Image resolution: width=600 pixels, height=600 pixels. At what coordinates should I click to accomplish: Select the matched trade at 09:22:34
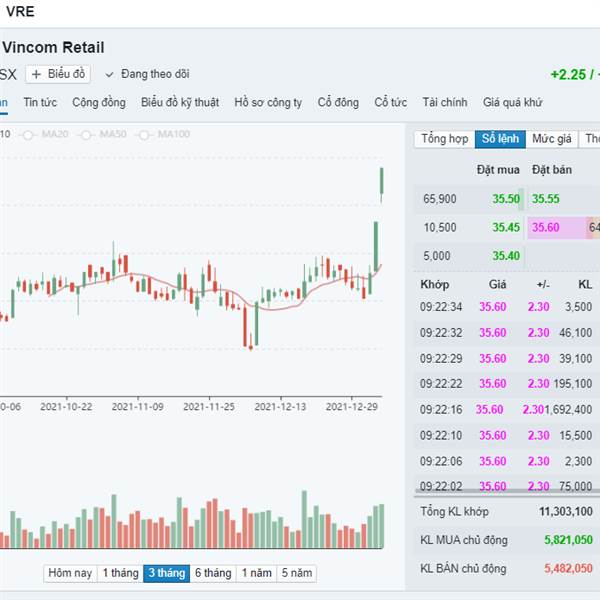point(506,307)
